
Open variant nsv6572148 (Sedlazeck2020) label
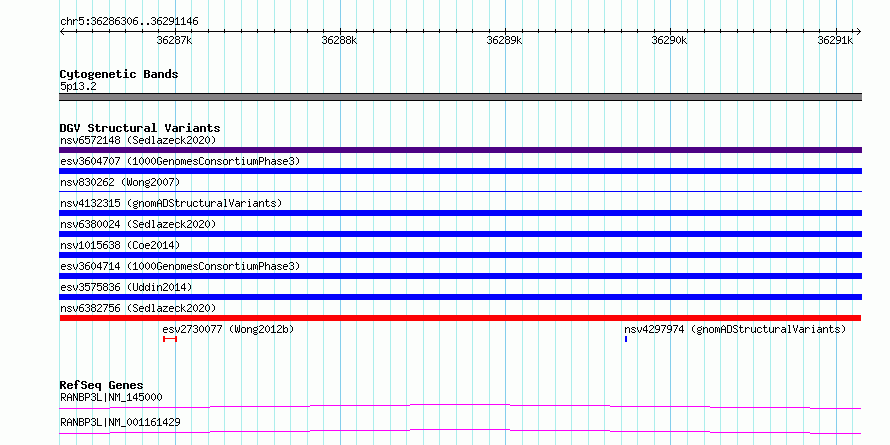[138, 140]
